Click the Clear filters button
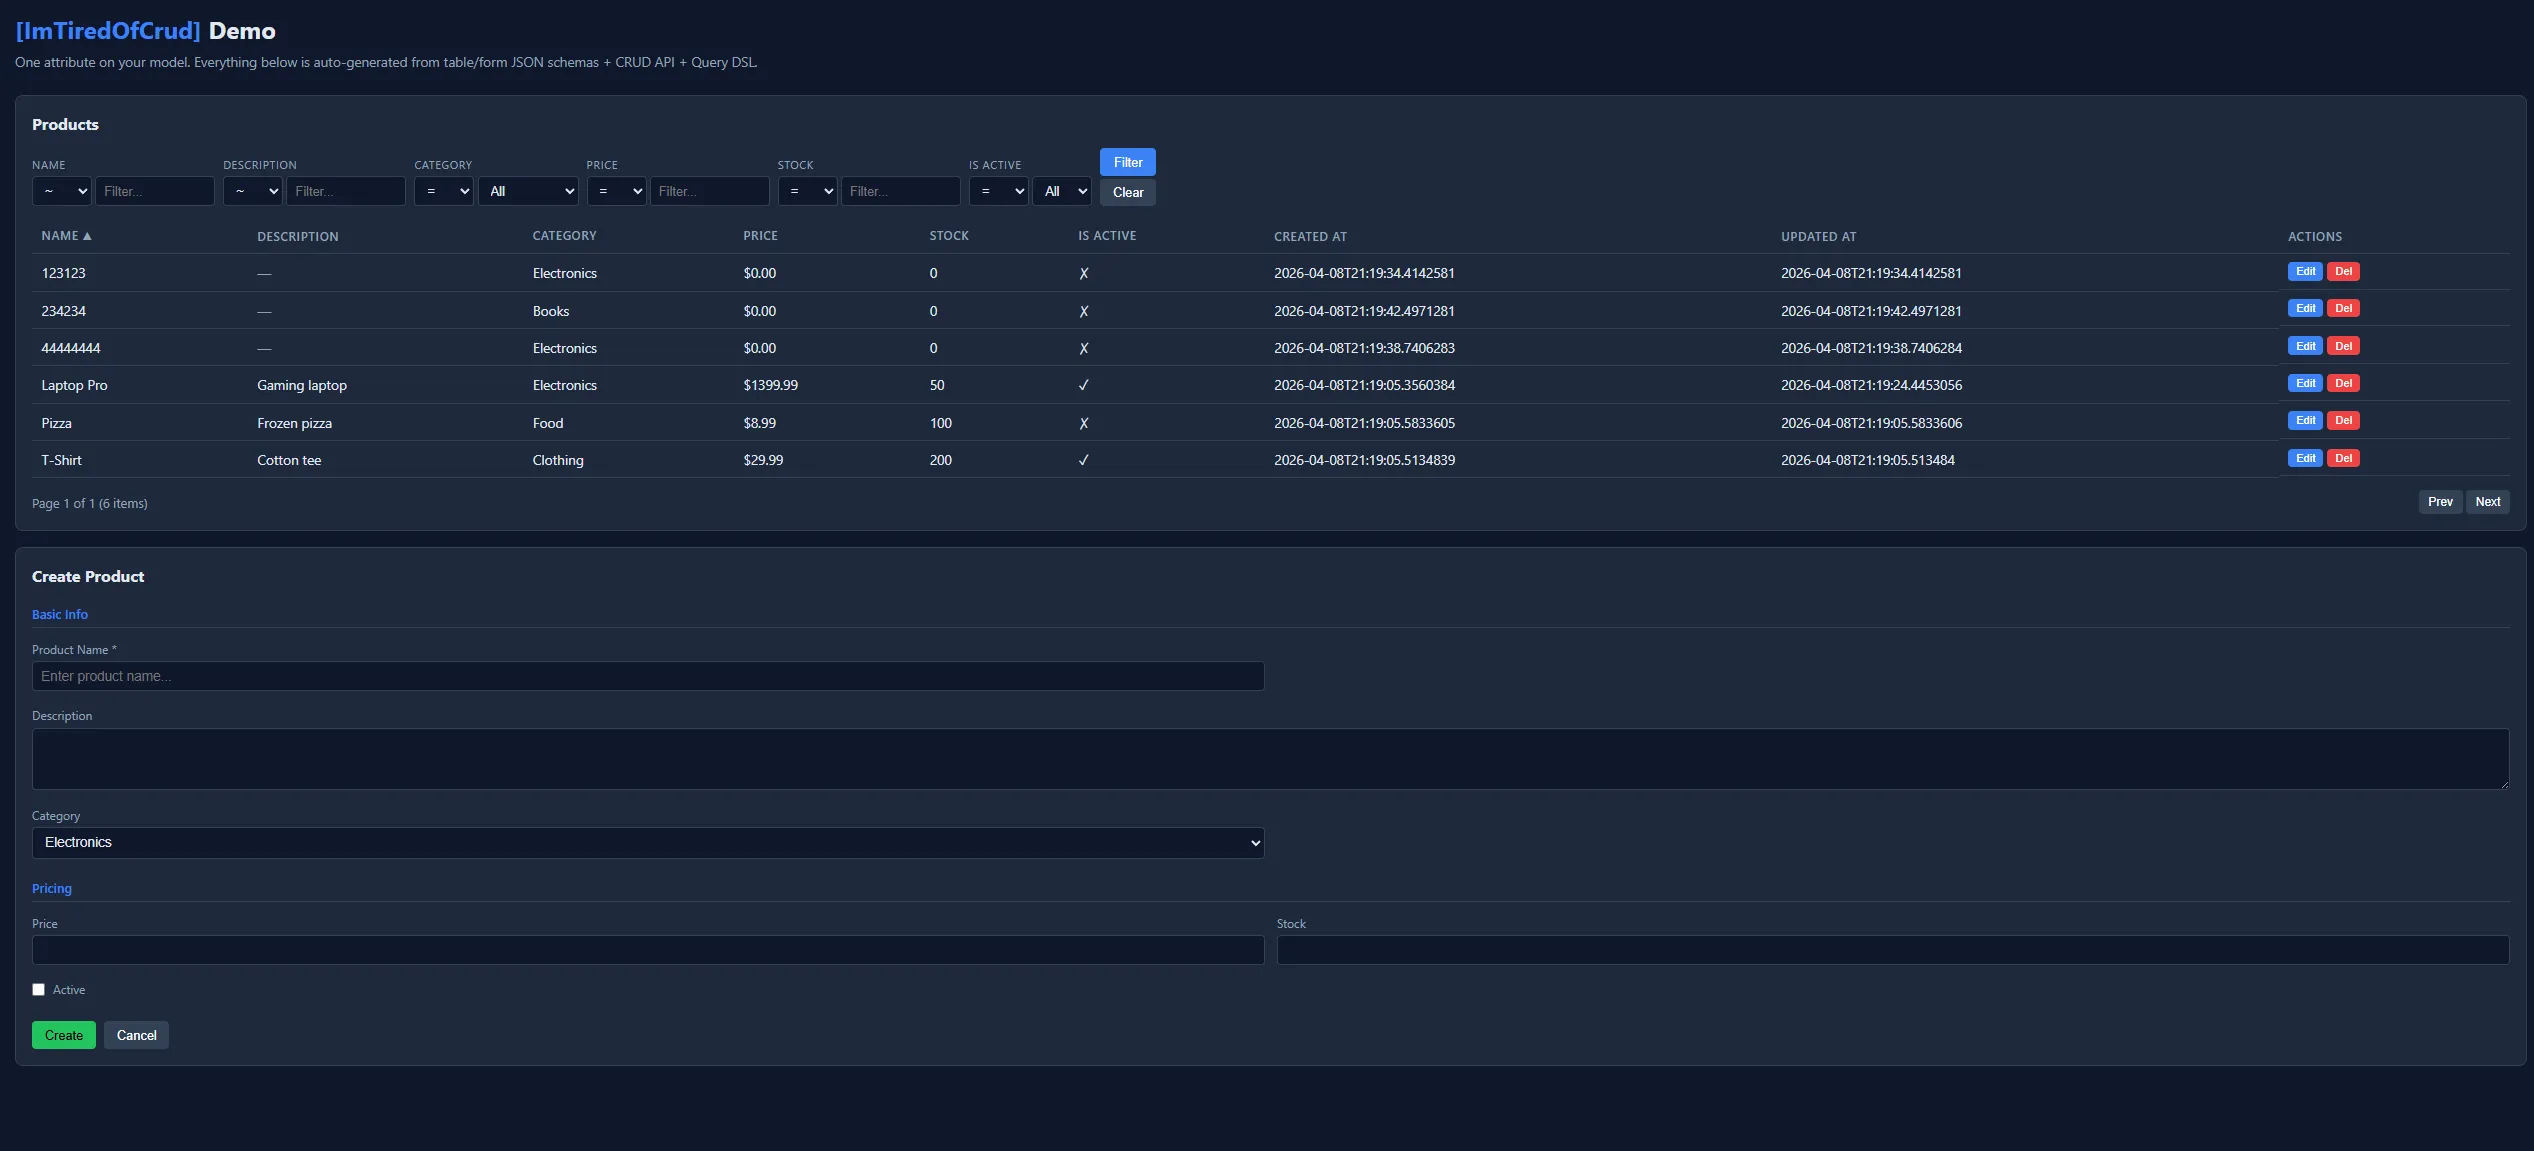The height and width of the screenshot is (1151, 2534). [1127, 192]
